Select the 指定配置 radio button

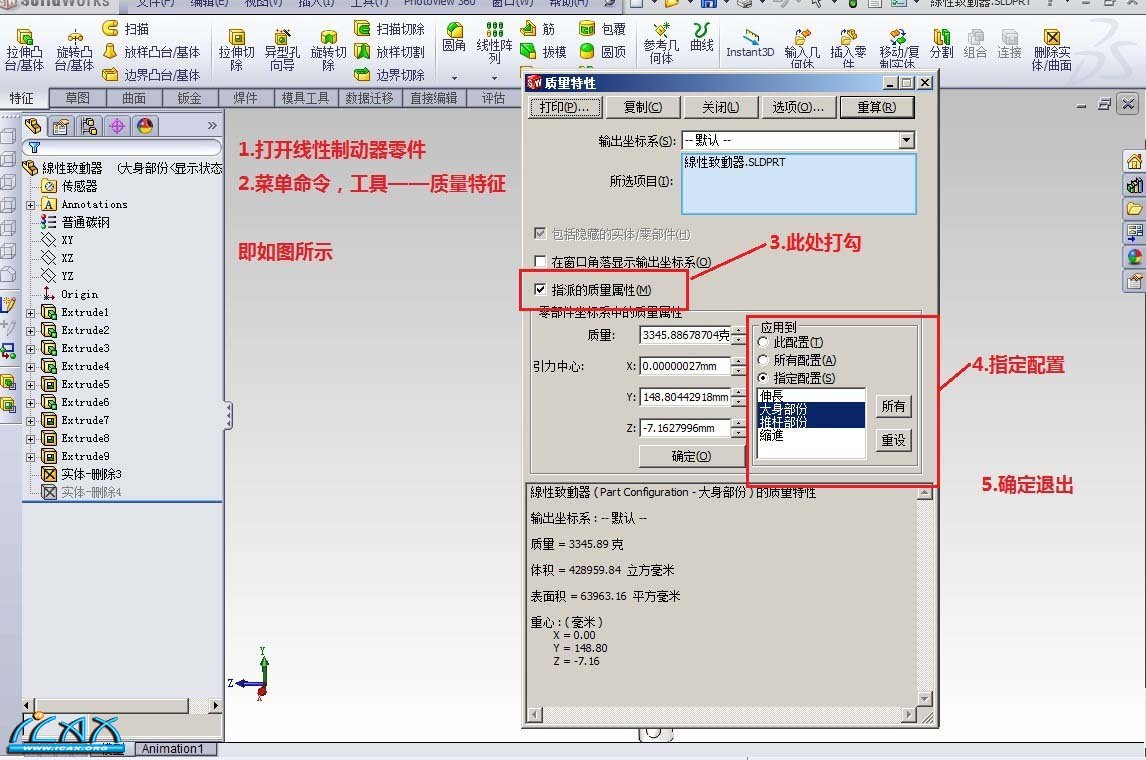point(764,378)
